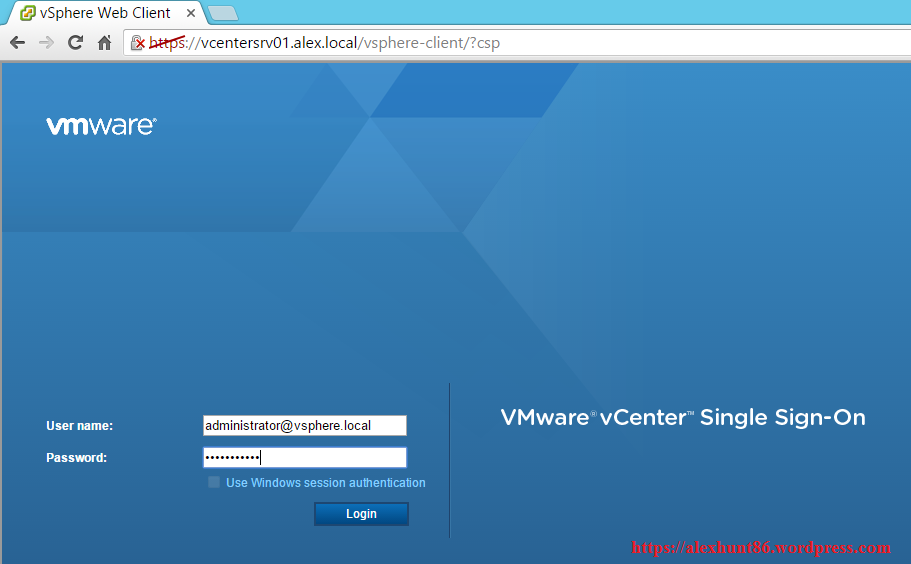
Task: Select the vSphere Web Client tab
Action: pyautogui.click(x=105, y=13)
